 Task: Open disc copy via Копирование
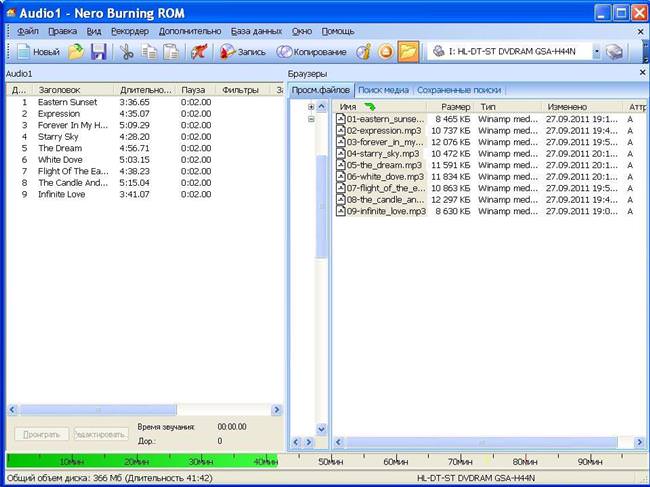coord(312,52)
